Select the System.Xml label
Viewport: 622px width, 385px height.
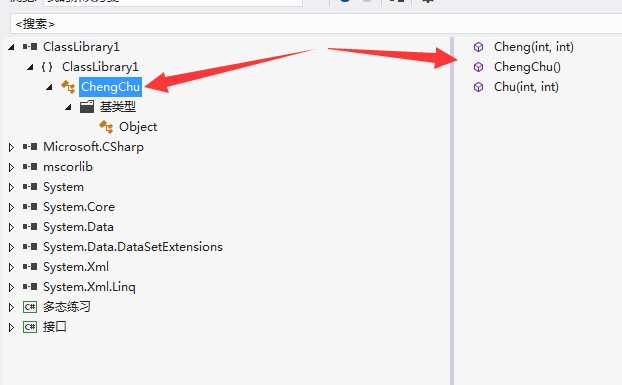coord(76,267)
